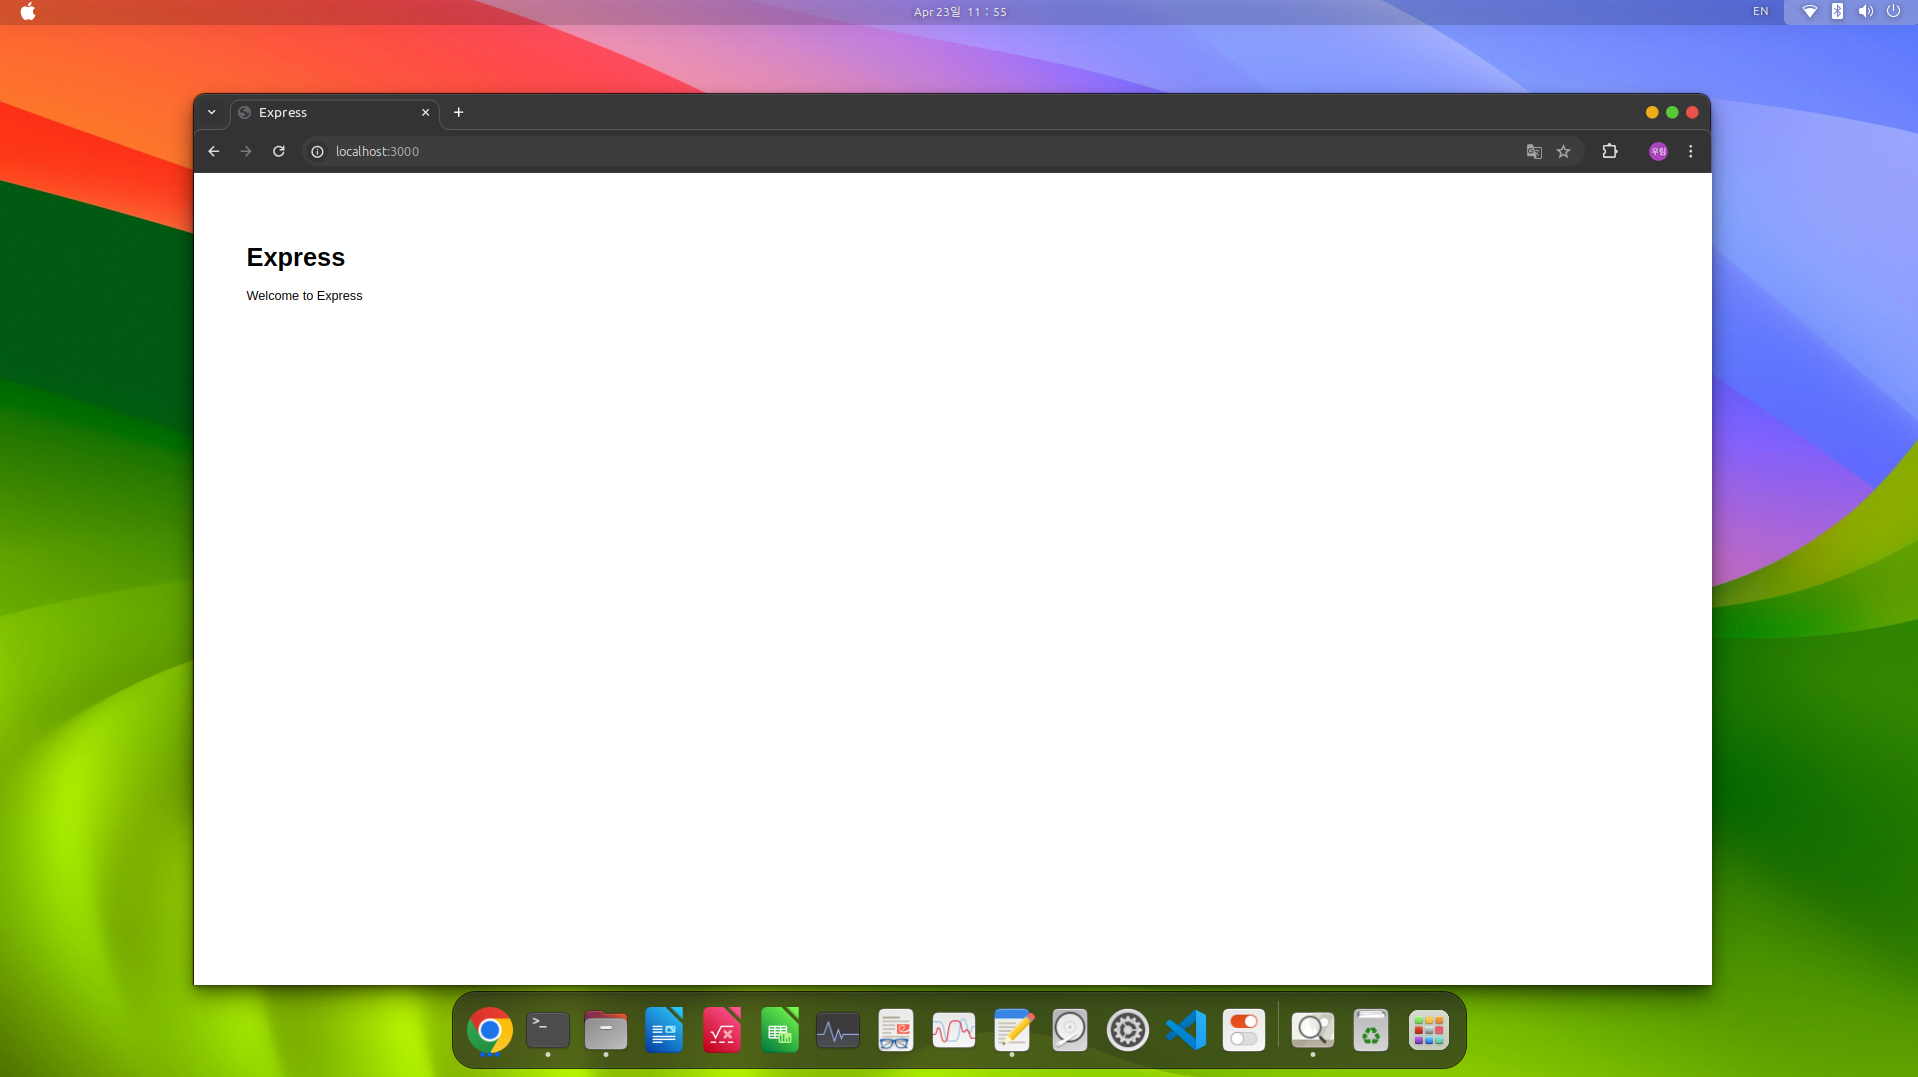Open Terminal from the dock

pyautogui.click(x=548, y=1030)
